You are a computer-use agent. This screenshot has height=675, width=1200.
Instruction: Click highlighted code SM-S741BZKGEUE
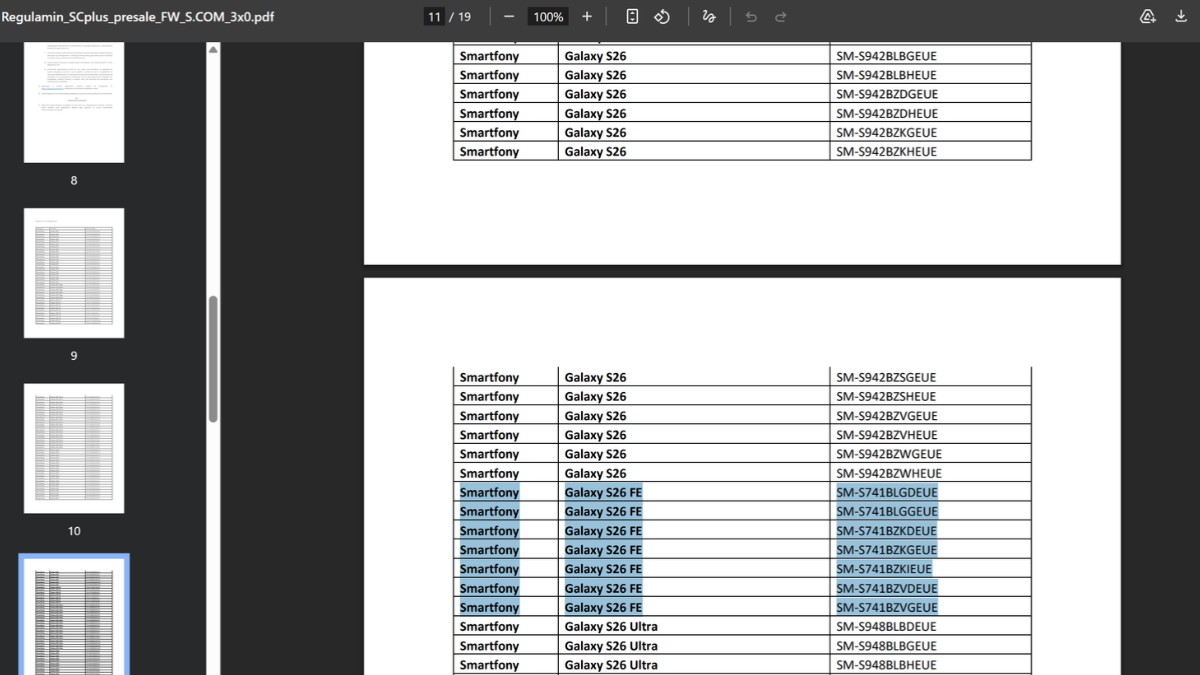[x=886, y=550]
